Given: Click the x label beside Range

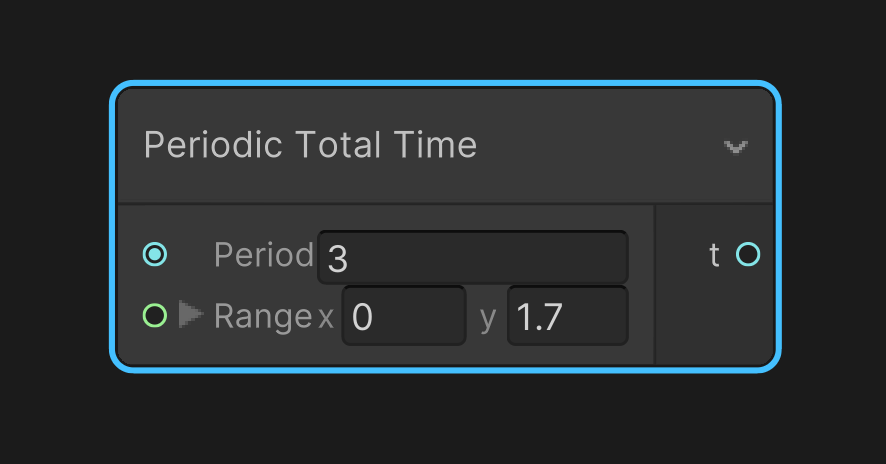Looking at the screenshot, I should point(326,318).
